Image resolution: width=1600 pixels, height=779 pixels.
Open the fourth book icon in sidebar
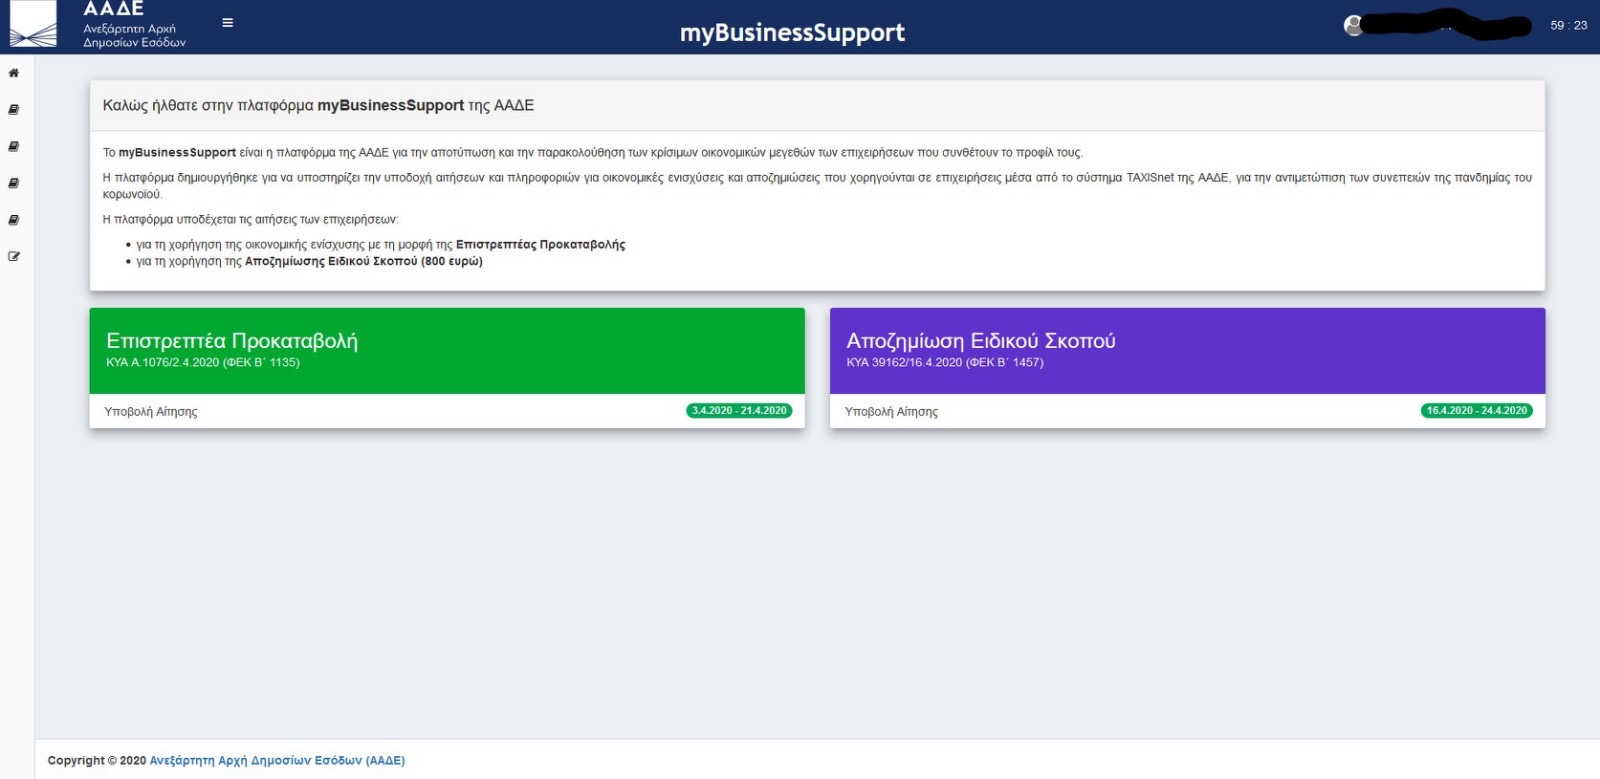pyautogui.click(x=14, y=220)
